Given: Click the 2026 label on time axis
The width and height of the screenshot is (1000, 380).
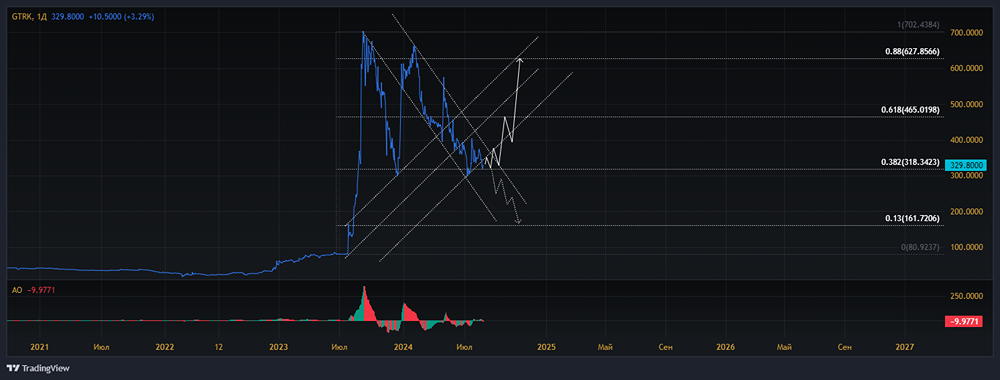Looking at the screenshot, I should (726, 347).
